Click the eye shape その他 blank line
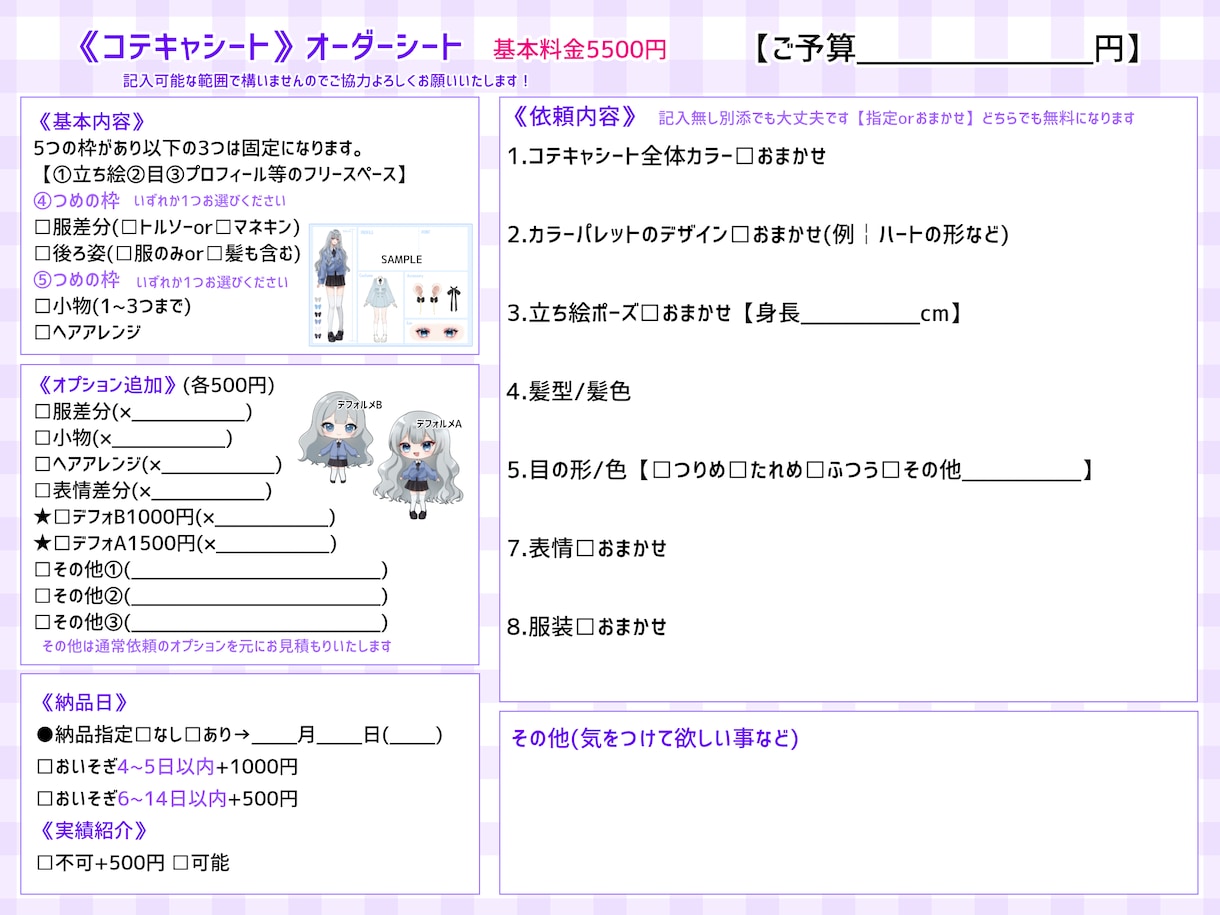The height and width of the screenshot is (915, 1220). click(x=1021, y=471)
